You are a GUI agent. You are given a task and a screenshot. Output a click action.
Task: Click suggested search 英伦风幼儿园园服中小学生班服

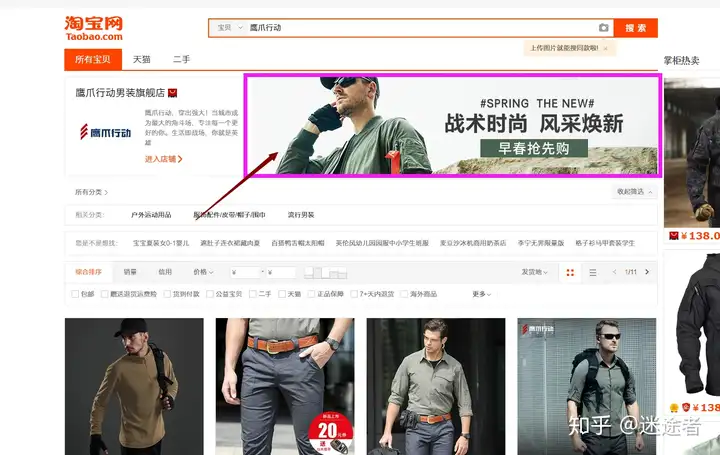pos(382,243)
